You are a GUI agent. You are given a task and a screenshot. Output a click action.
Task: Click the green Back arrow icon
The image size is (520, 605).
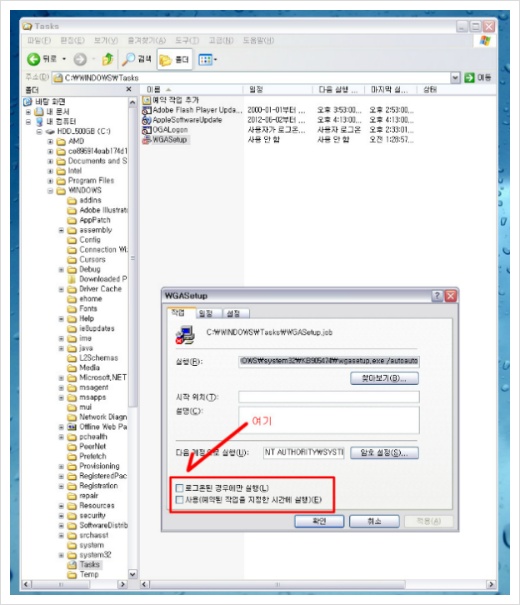[x=33, y=59]
